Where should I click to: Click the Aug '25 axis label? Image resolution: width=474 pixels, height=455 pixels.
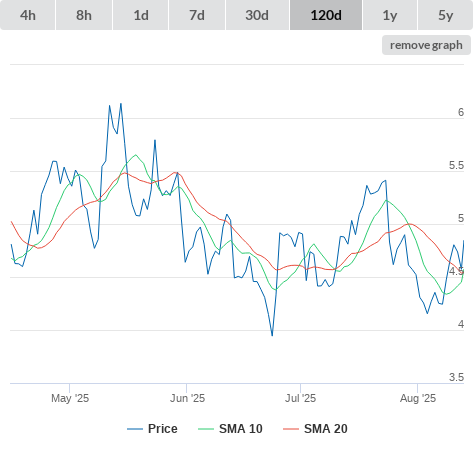pyautogui.click(x=418, y=398)
